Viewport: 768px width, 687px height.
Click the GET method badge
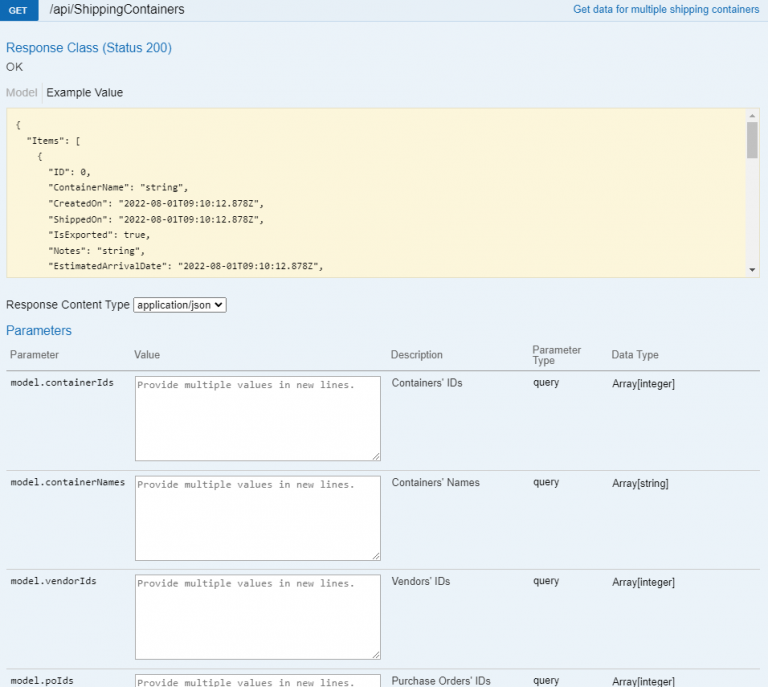(x=19, y=10)
